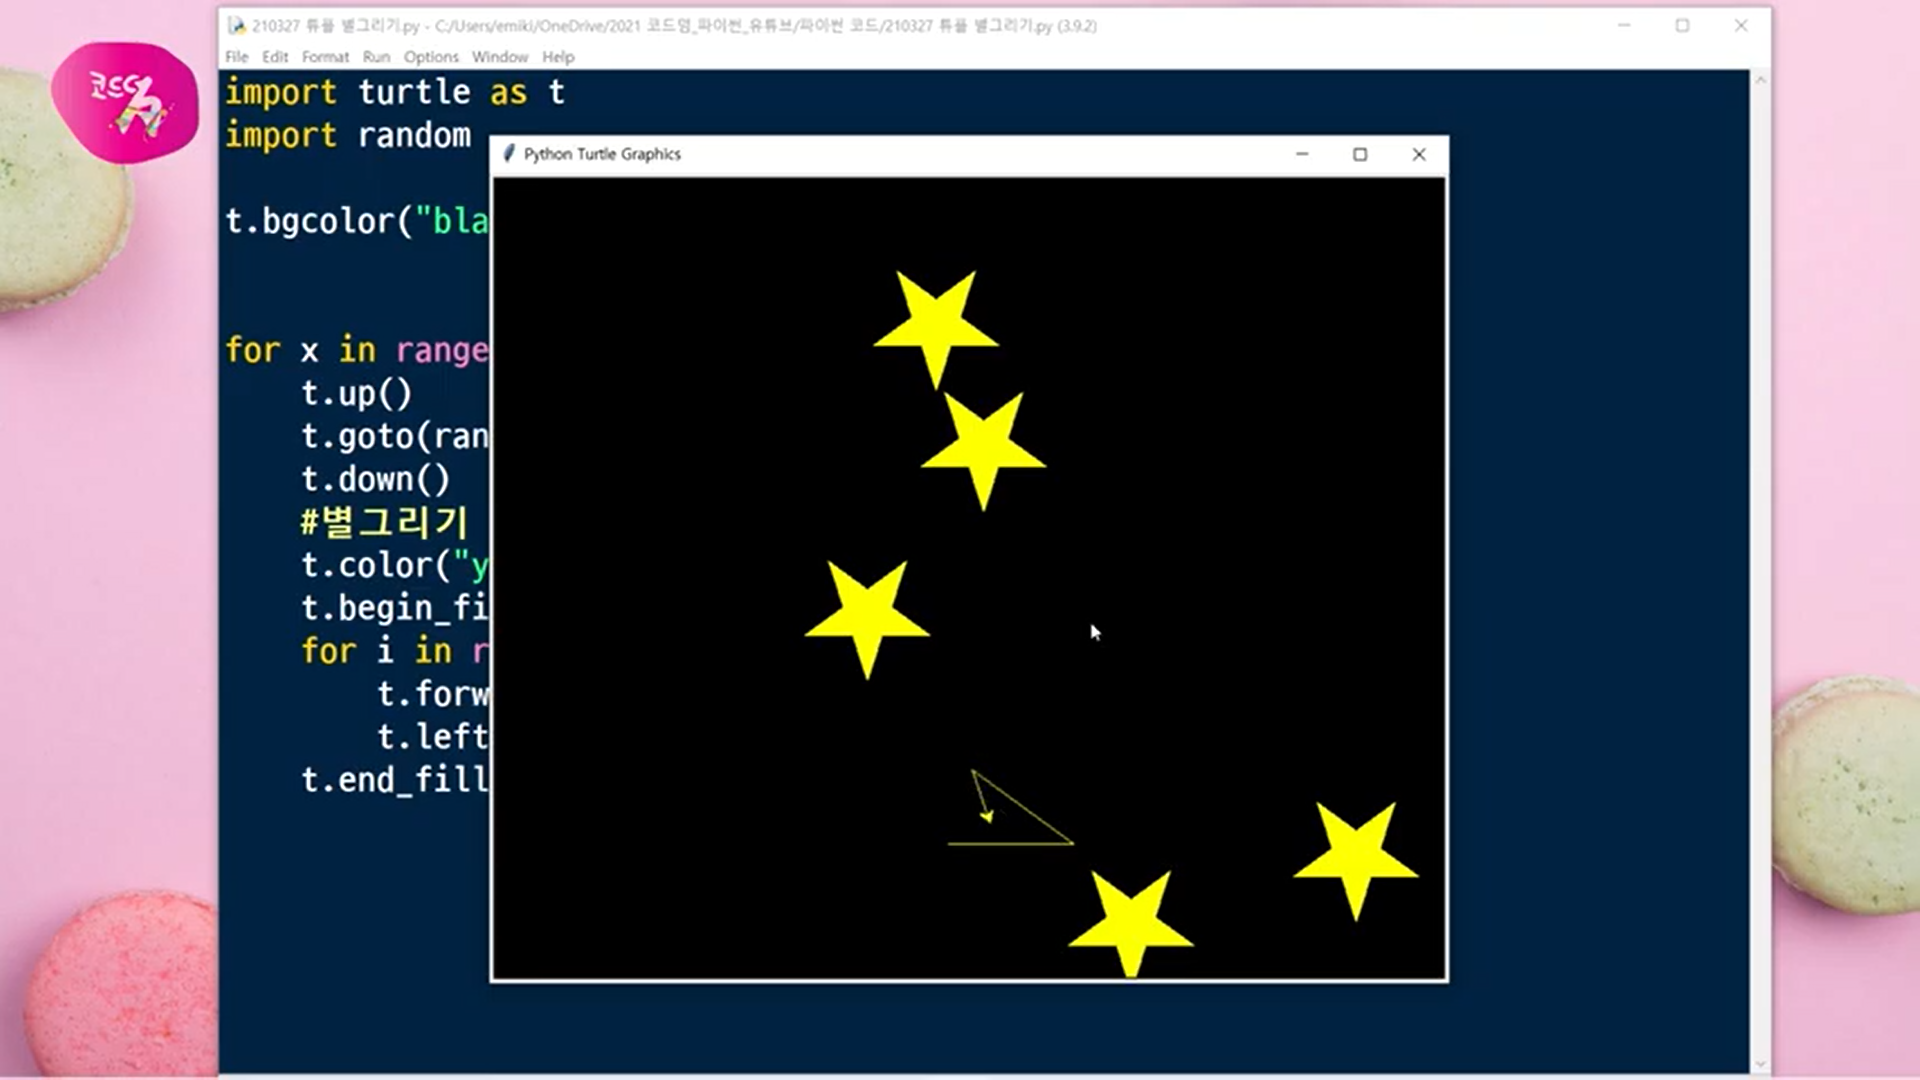Viewport: 1920px width, 1080px height.
Task: Maximize the Python Turtle Graphics window
Action: tap(1360, 154)
